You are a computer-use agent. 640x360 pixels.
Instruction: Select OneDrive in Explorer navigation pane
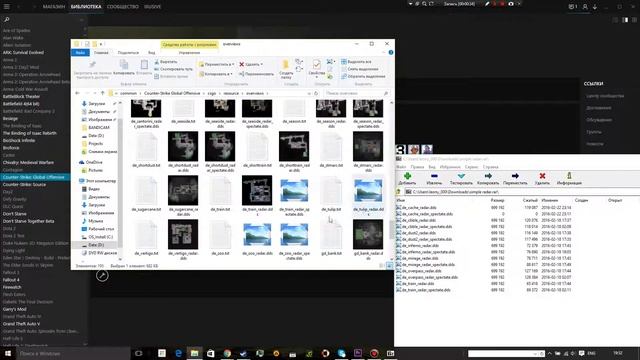point(94,162)
